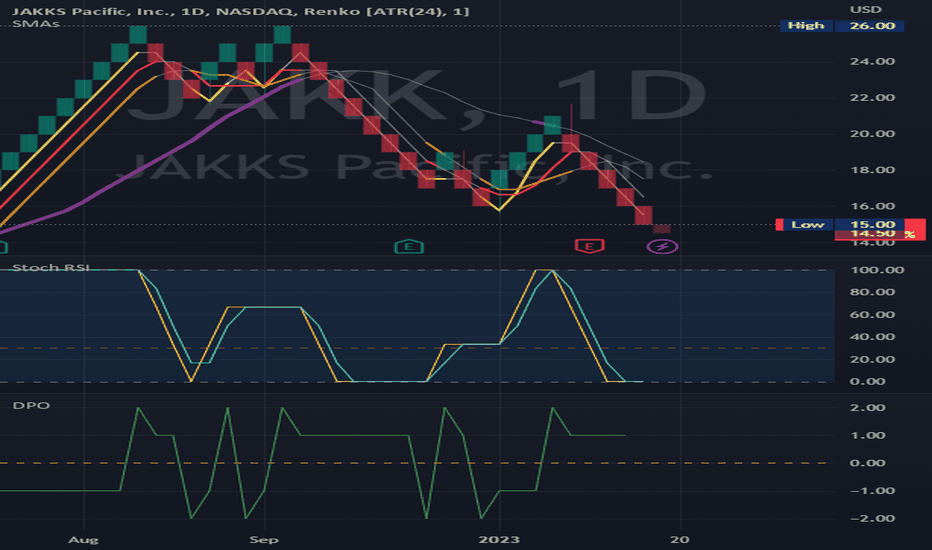
Task: Click the 20 date label on time axis
Action: (x=680, y=540)
